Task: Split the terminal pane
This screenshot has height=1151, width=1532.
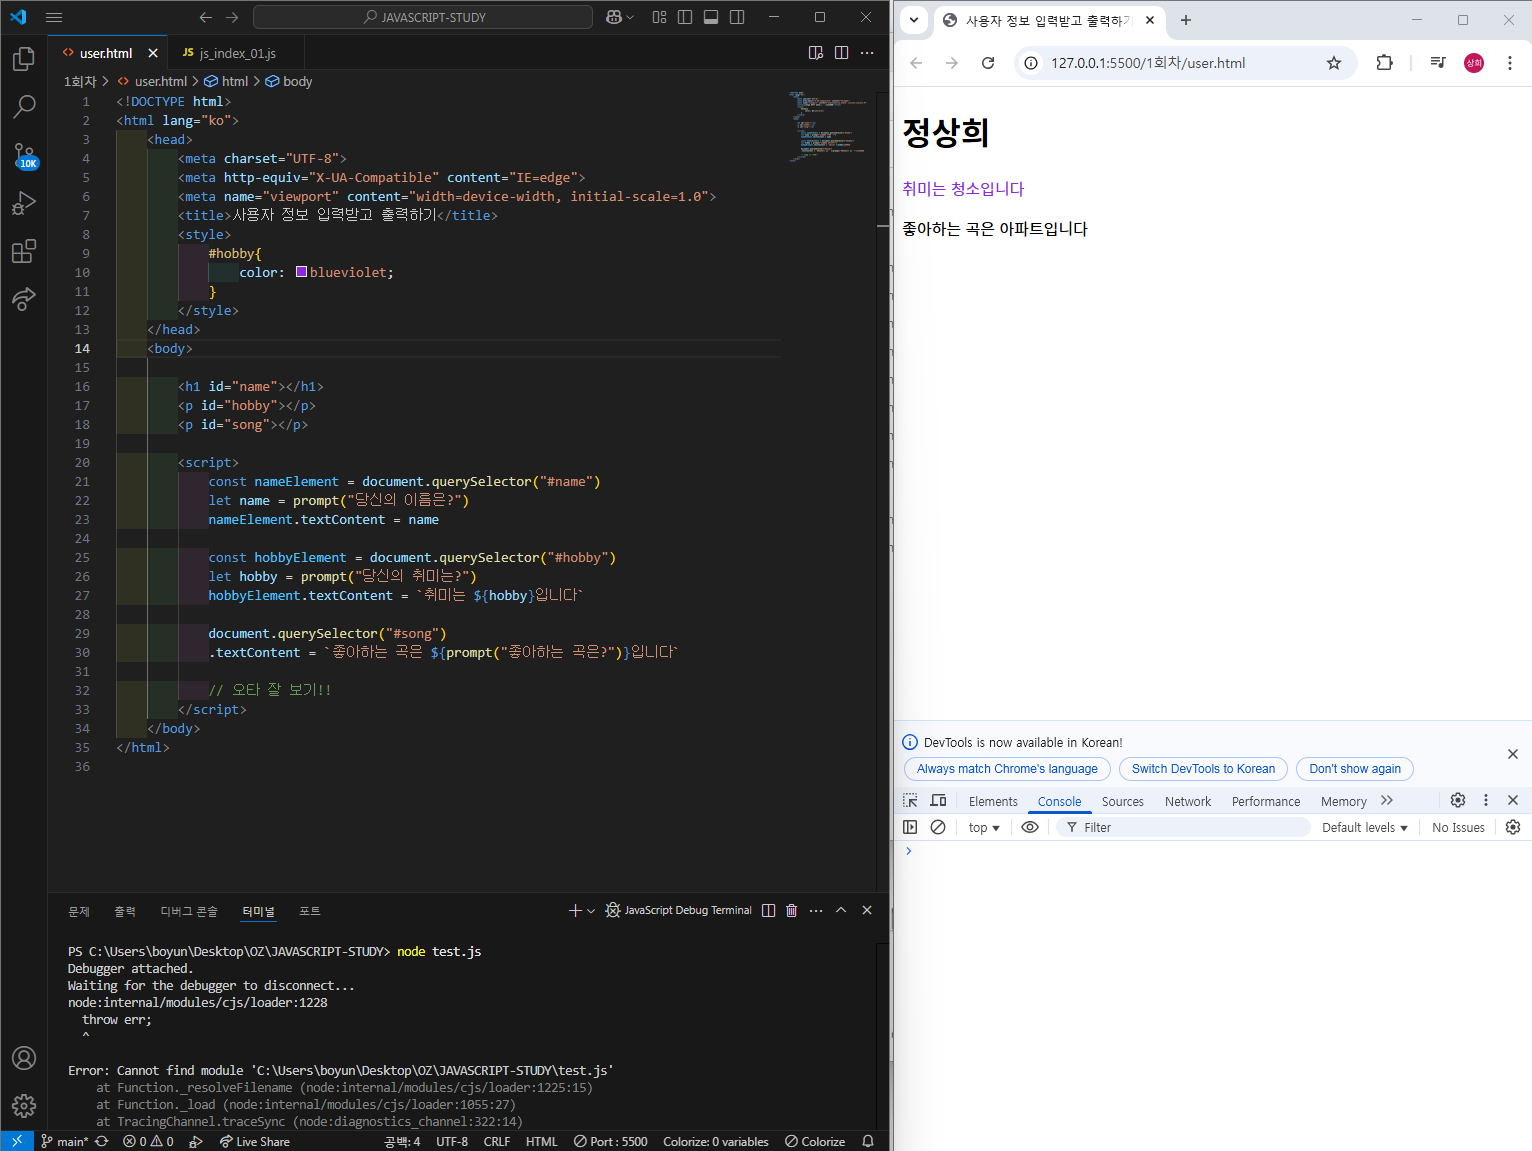Action: (768, 910)
